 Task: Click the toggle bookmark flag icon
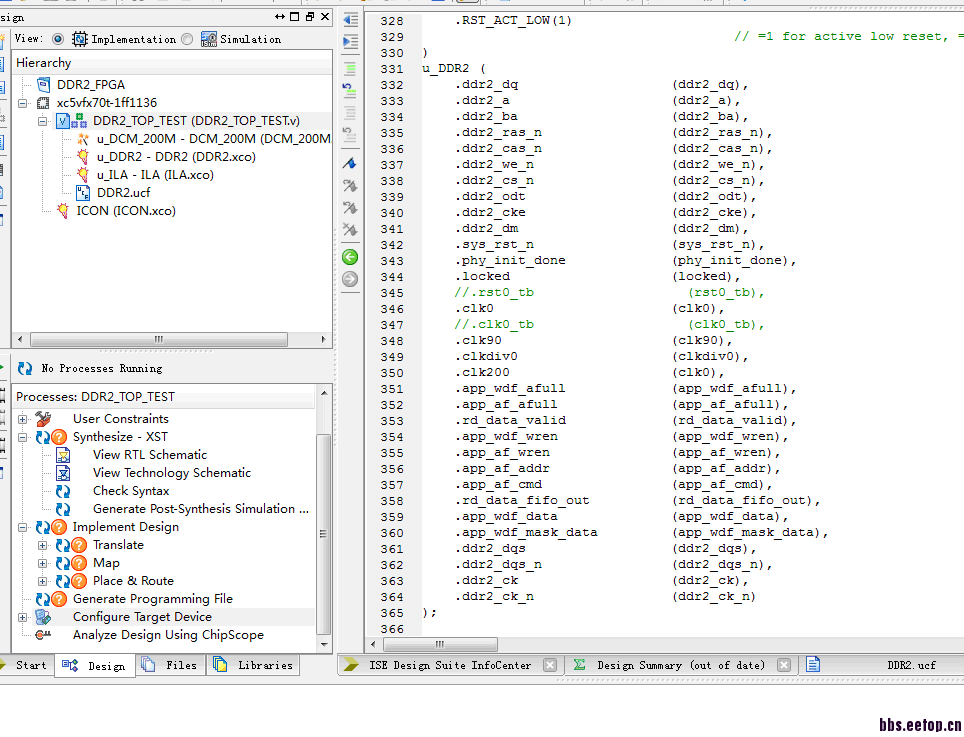coord(350,163)
